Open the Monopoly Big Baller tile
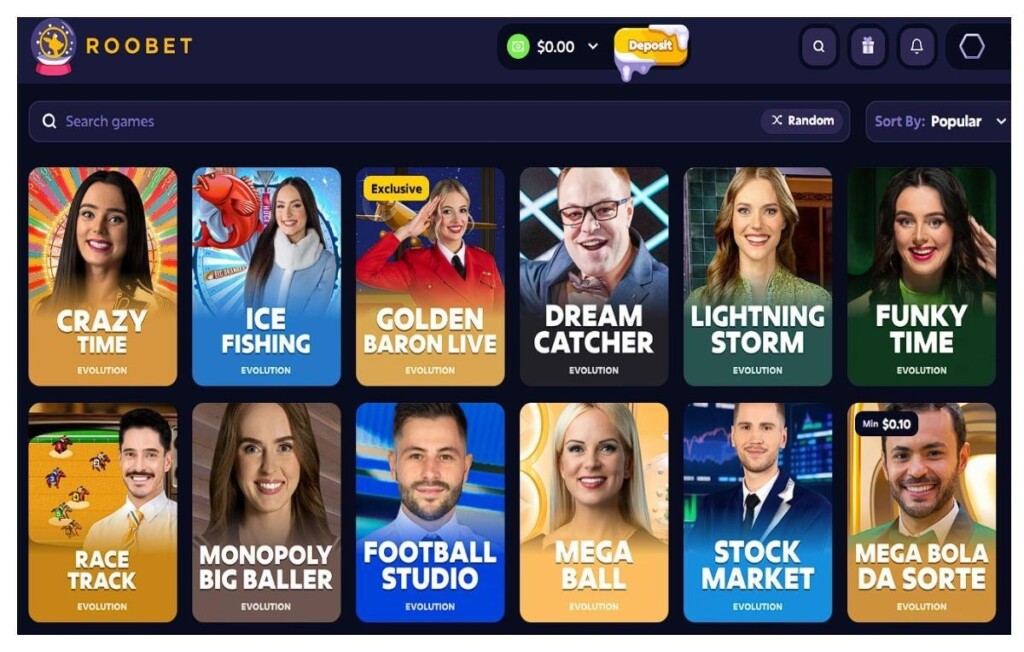This screenshot has height=652, width=1024. click(x=266, y=512)
